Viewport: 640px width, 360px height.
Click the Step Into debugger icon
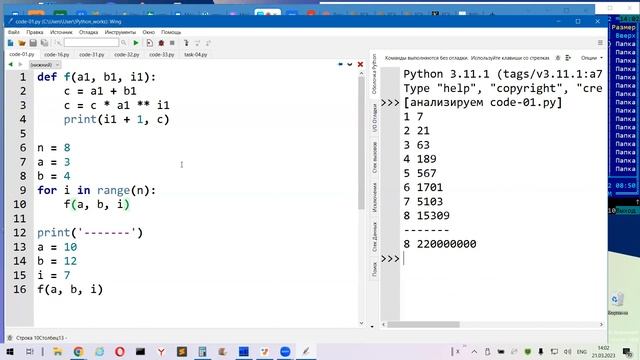(186, 43)
